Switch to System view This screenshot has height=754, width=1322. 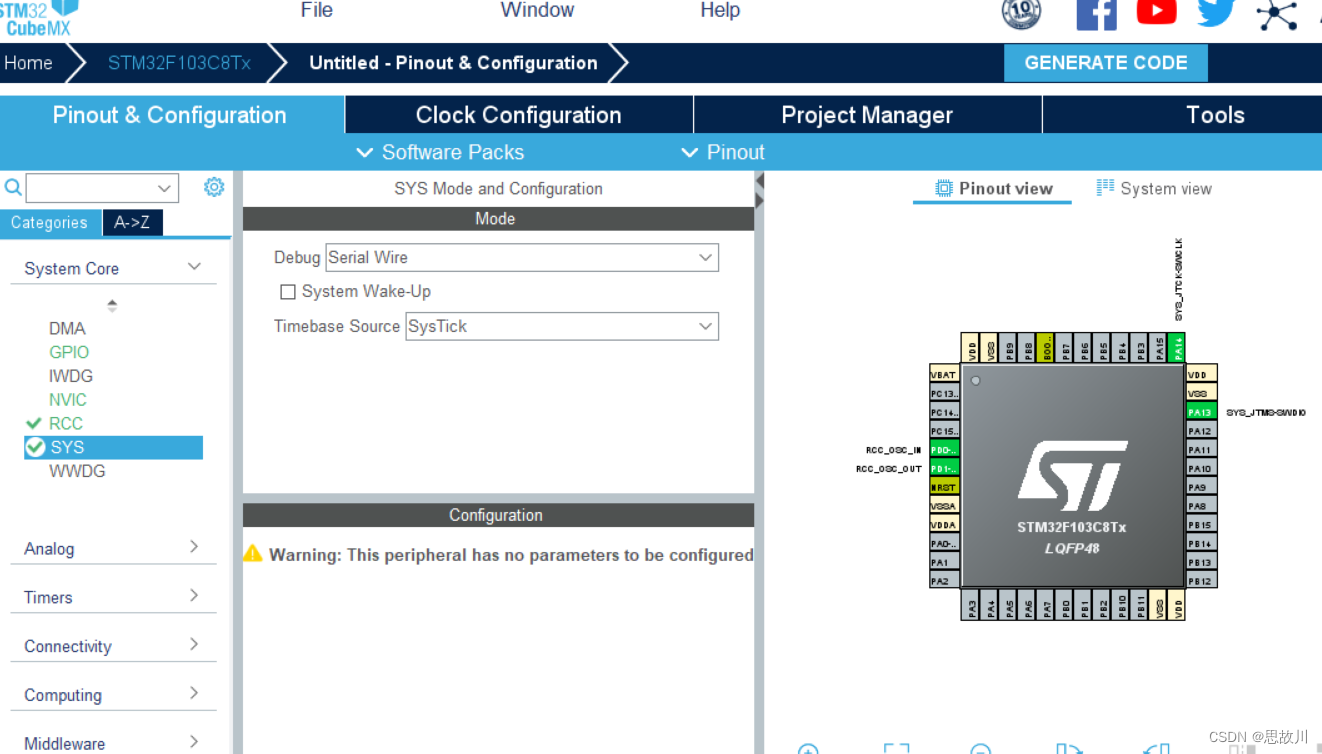[1154, 188]
